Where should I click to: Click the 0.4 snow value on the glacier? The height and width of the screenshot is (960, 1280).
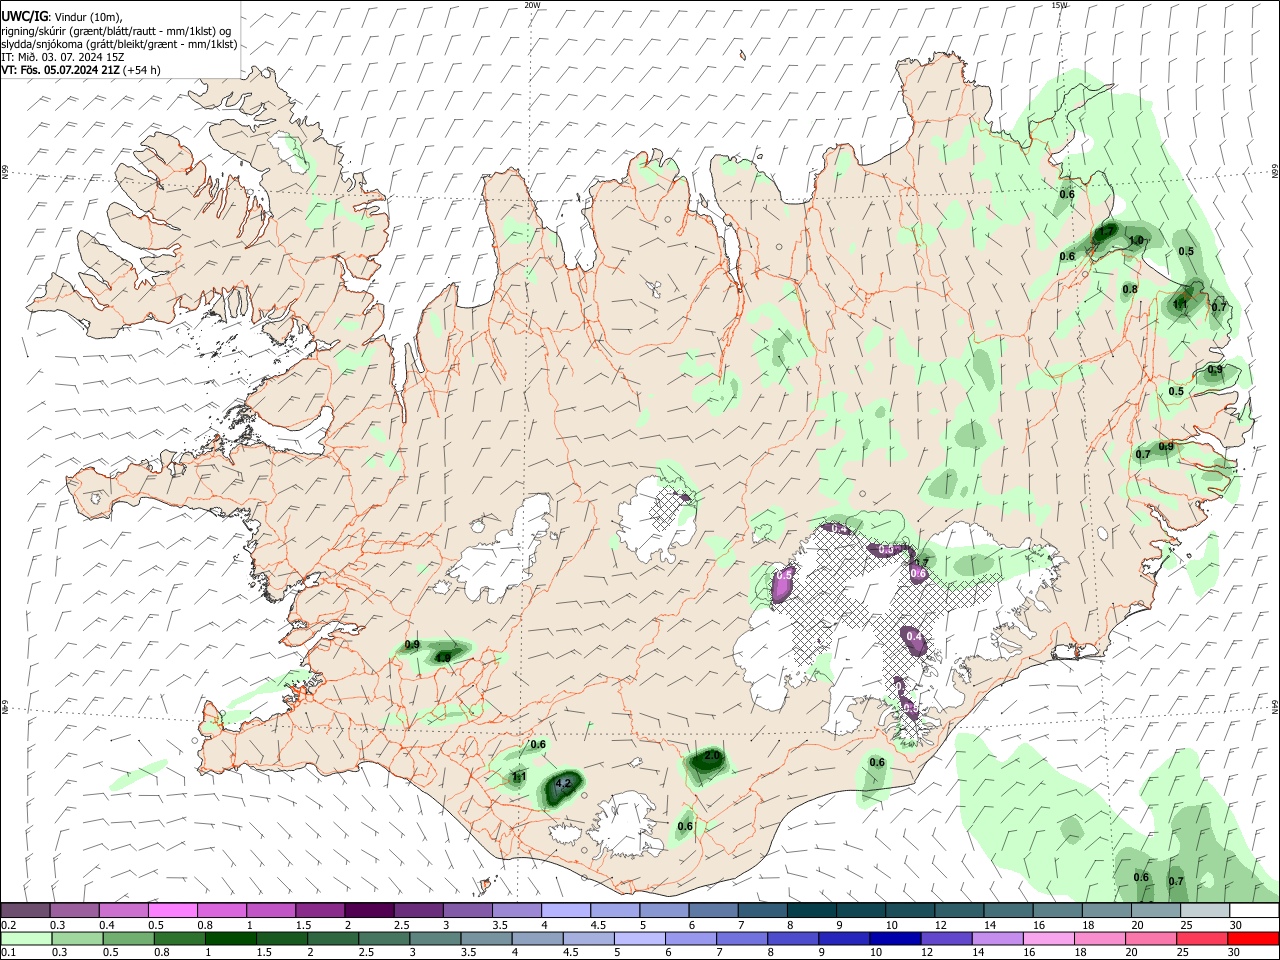click(x=913, y=635)
